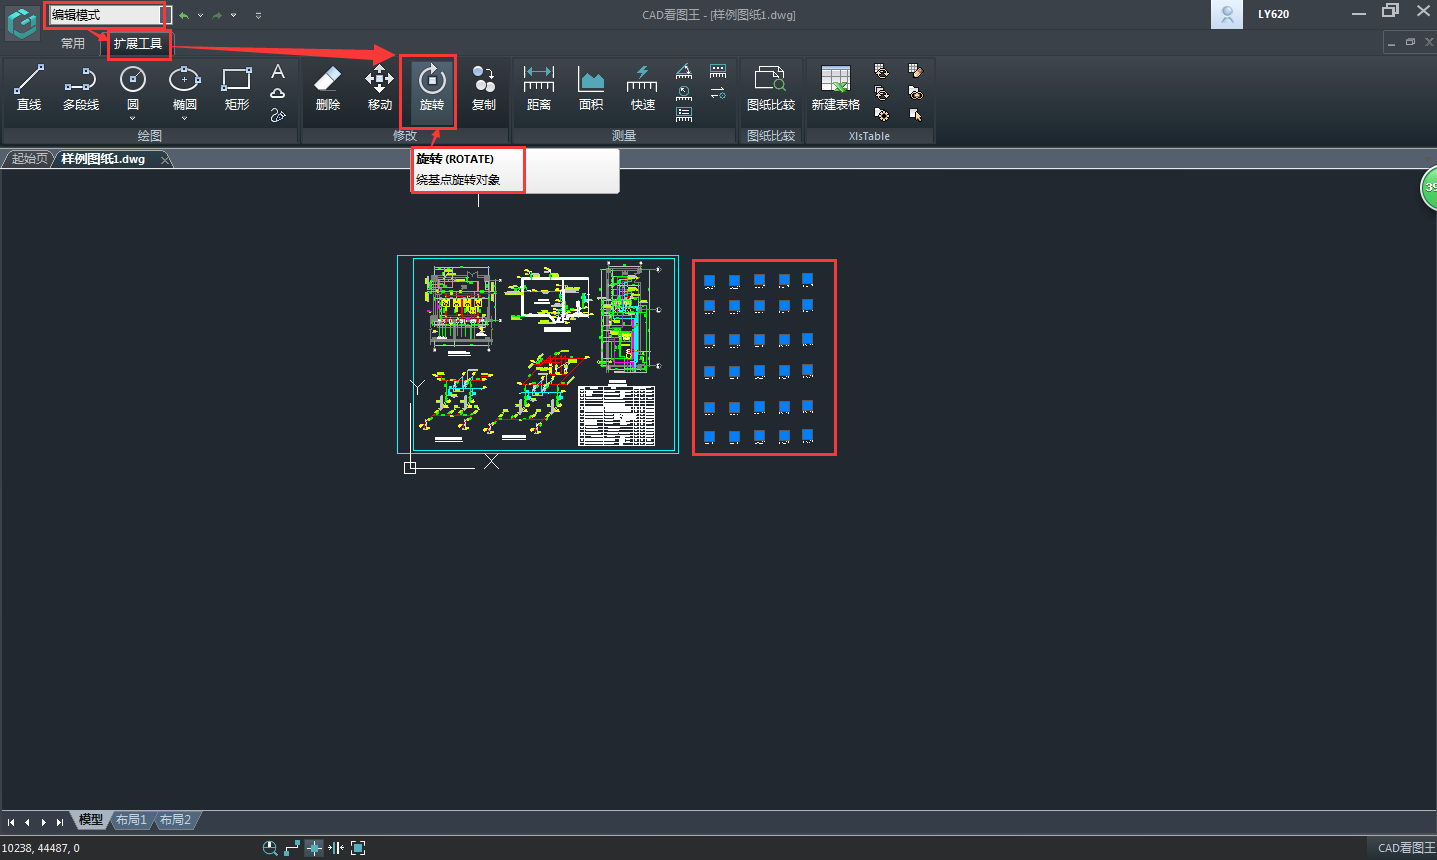Toggle the ortho polyline status bar icon
Viewport: 1437px width, 860px height.
[292, 848]
